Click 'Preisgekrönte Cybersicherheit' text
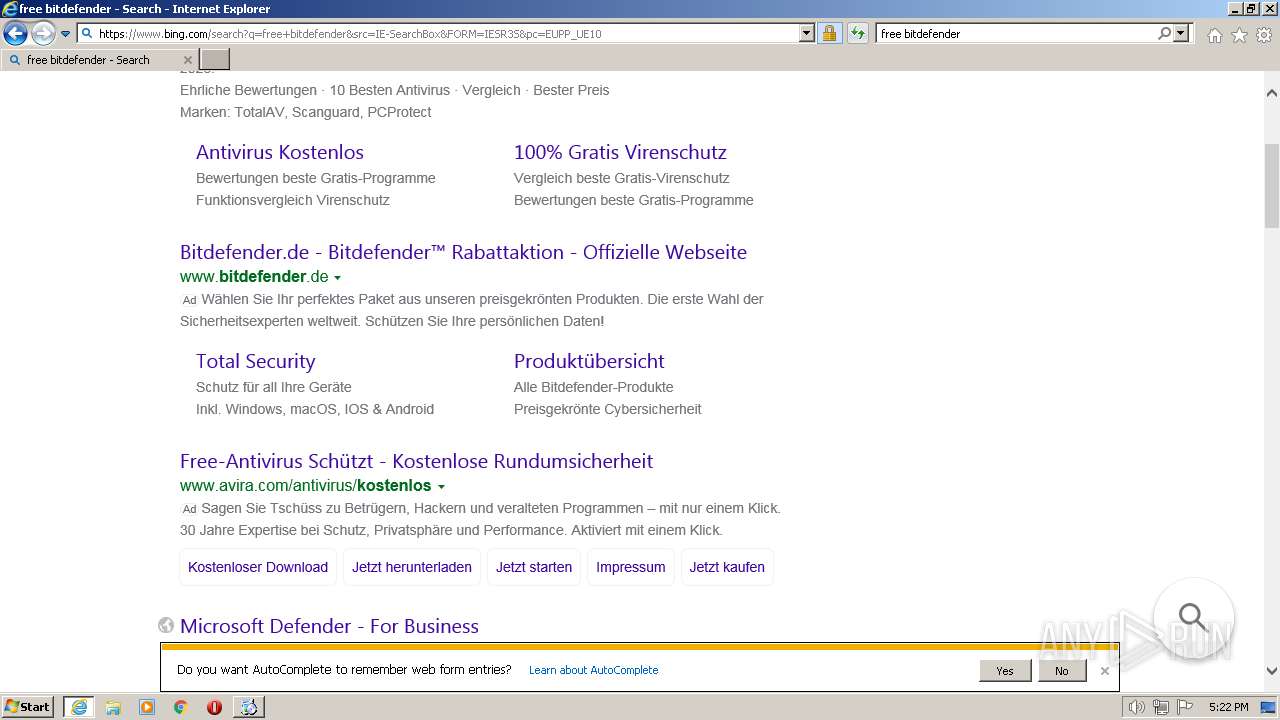Screen dimensions: 1280x720 [608, 409]
